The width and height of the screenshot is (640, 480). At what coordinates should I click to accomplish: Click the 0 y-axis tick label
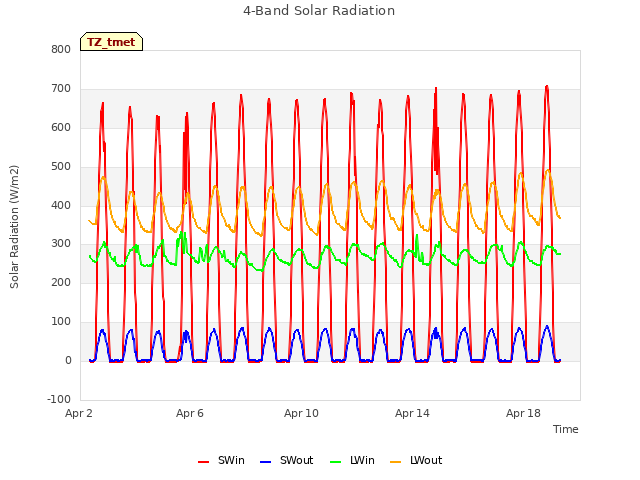(x=68, y=361)
